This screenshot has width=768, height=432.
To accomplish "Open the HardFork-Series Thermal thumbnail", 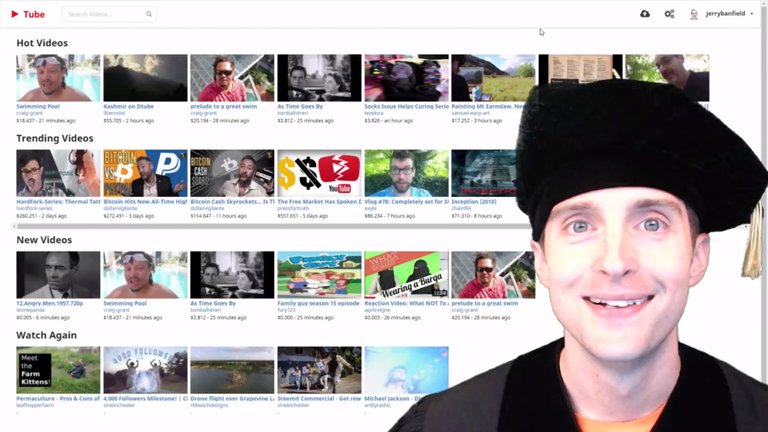I will 58,173.
